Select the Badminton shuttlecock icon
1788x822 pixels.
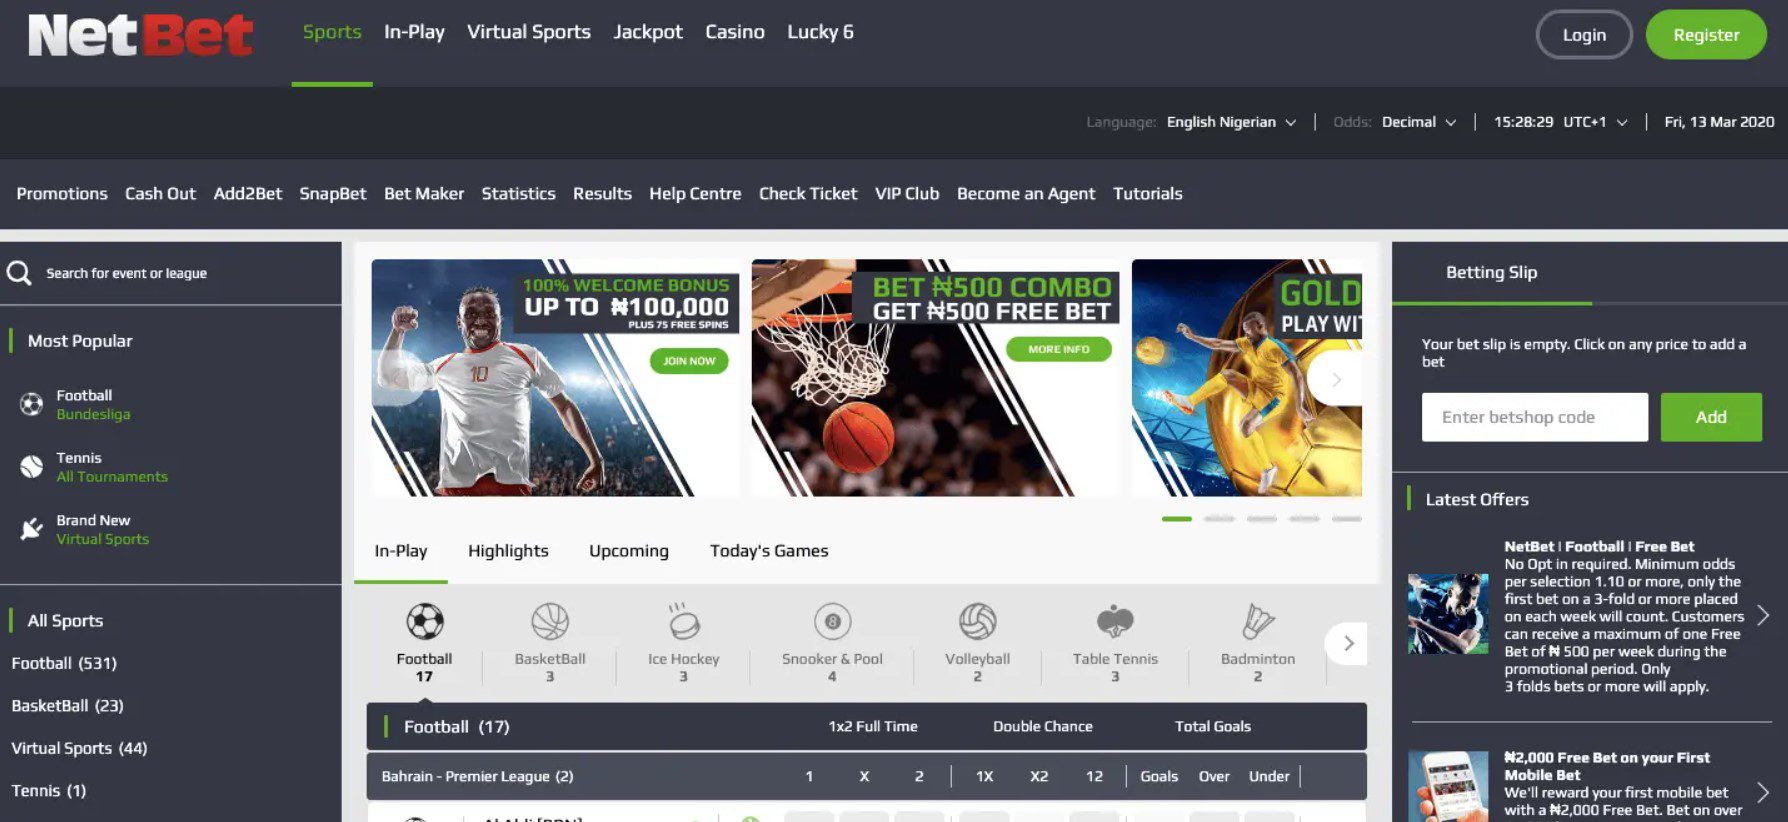tap(1257, 622)
